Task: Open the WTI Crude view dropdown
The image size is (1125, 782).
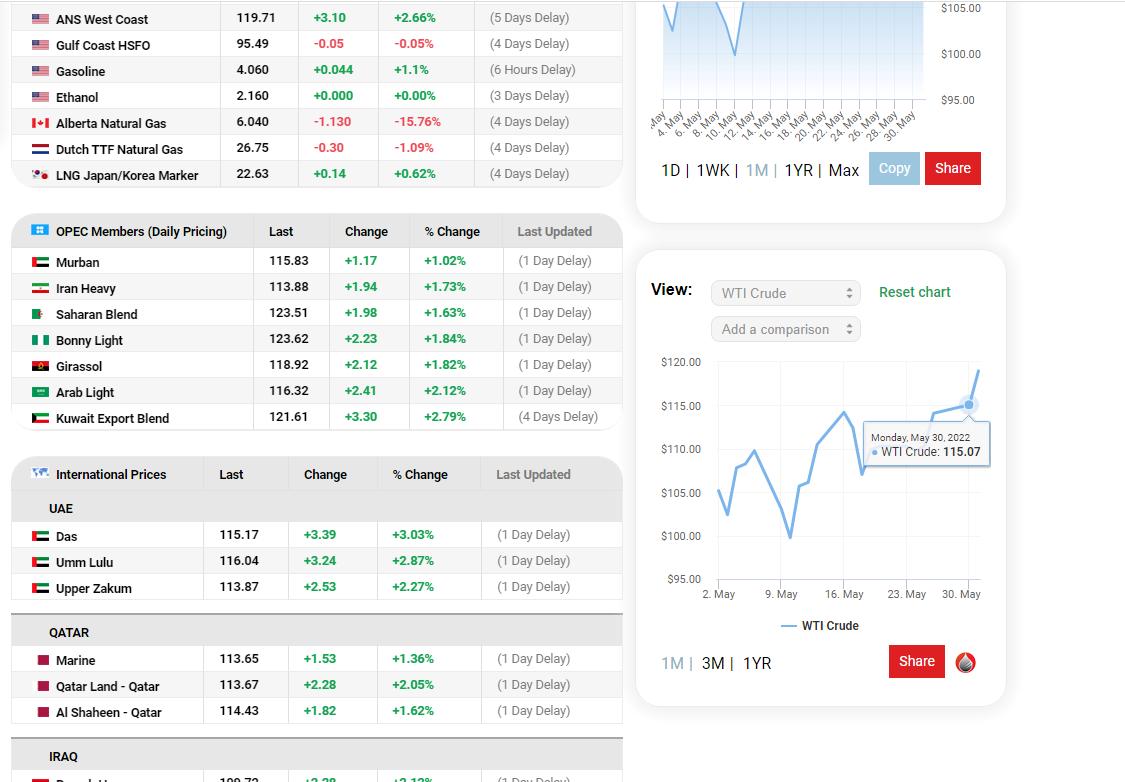Action: [786, 293]
